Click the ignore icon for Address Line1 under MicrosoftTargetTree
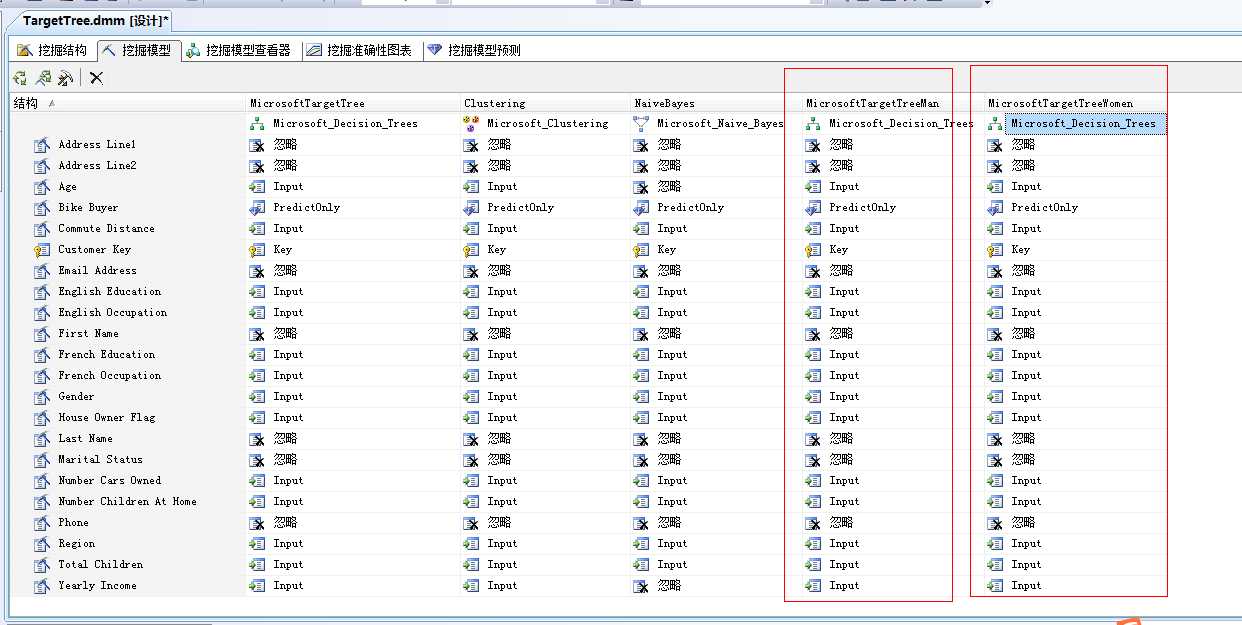 [x=257, y=145]
